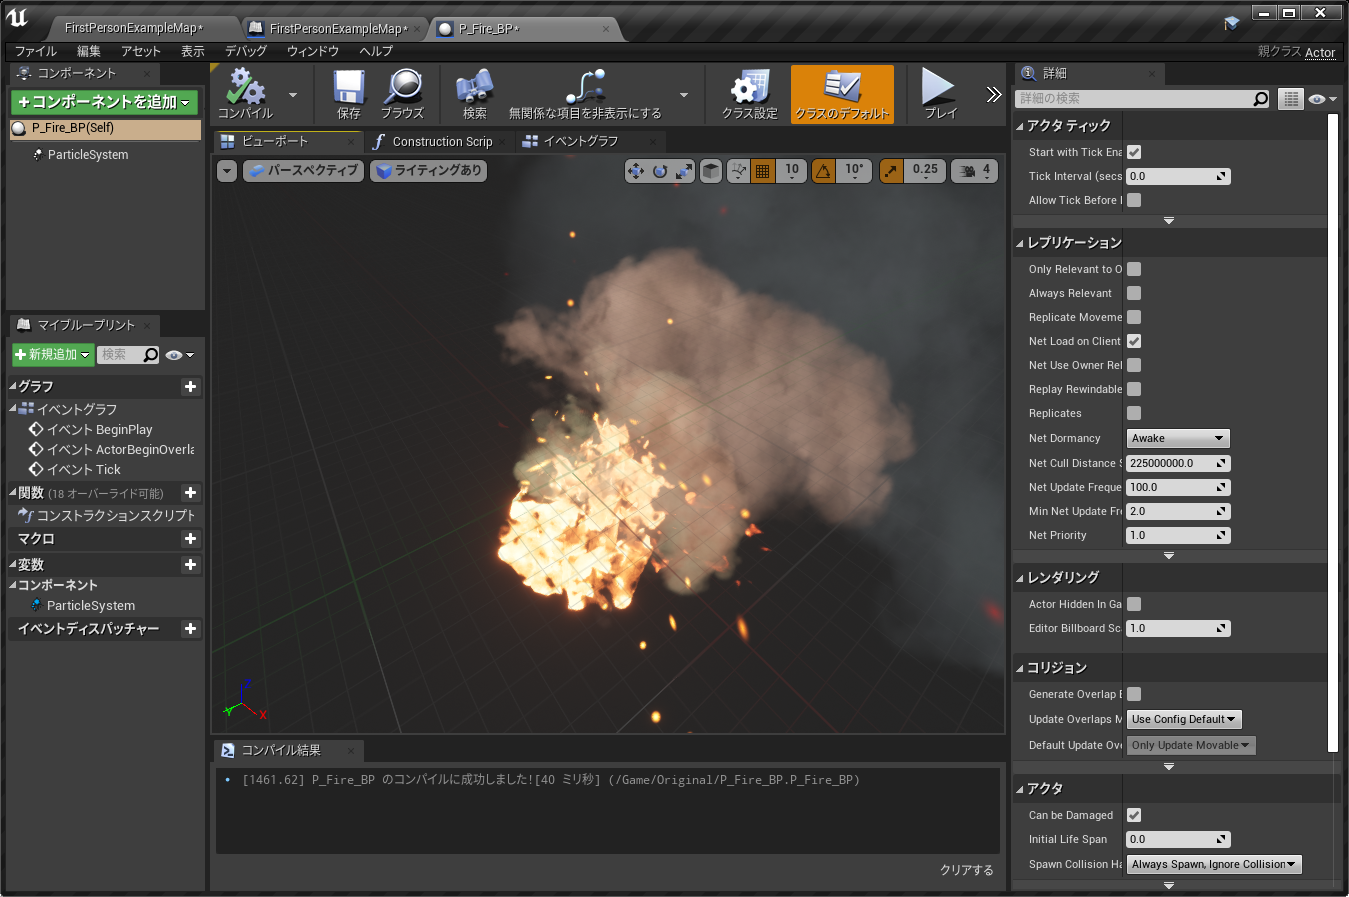Image resolution: width=1349 pixels, height=897 pixels.
Task: Click the Compile (コンパイル) toolbar icon
Action: click(x=245, y=93)
